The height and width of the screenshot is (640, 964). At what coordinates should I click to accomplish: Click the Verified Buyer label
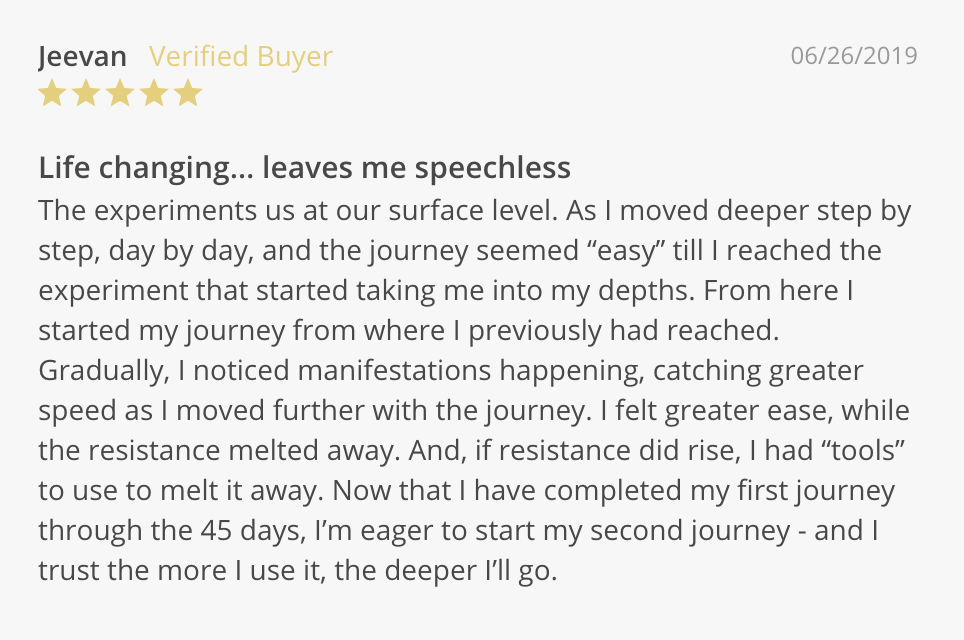click(x=241, y=57)
